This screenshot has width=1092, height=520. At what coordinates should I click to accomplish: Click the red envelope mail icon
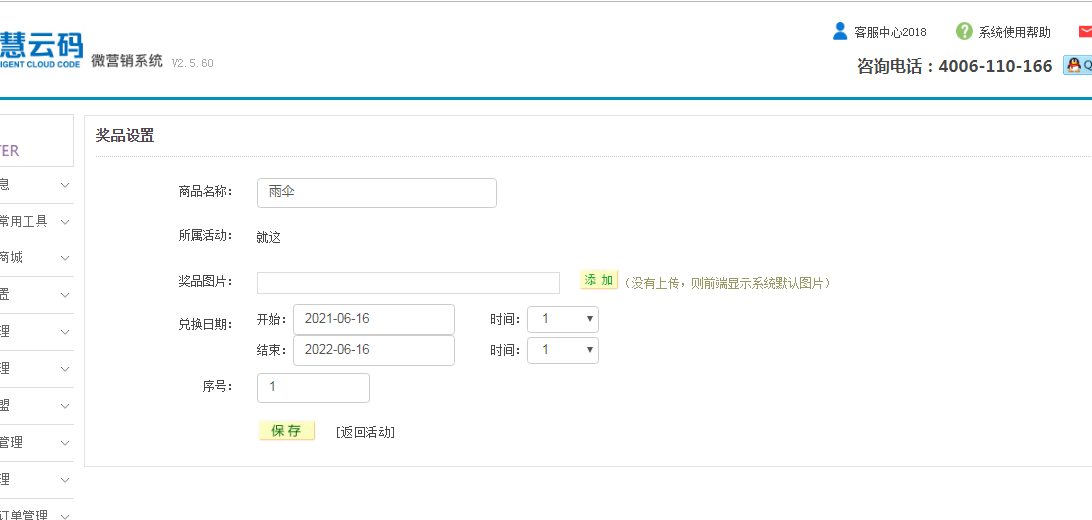tap(1085, 31)
